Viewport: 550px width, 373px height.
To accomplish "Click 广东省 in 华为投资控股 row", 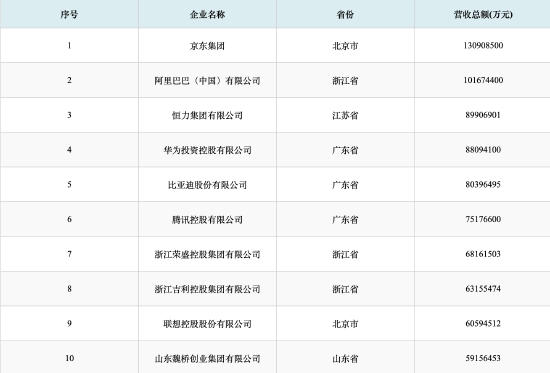I will coord(345,150).
